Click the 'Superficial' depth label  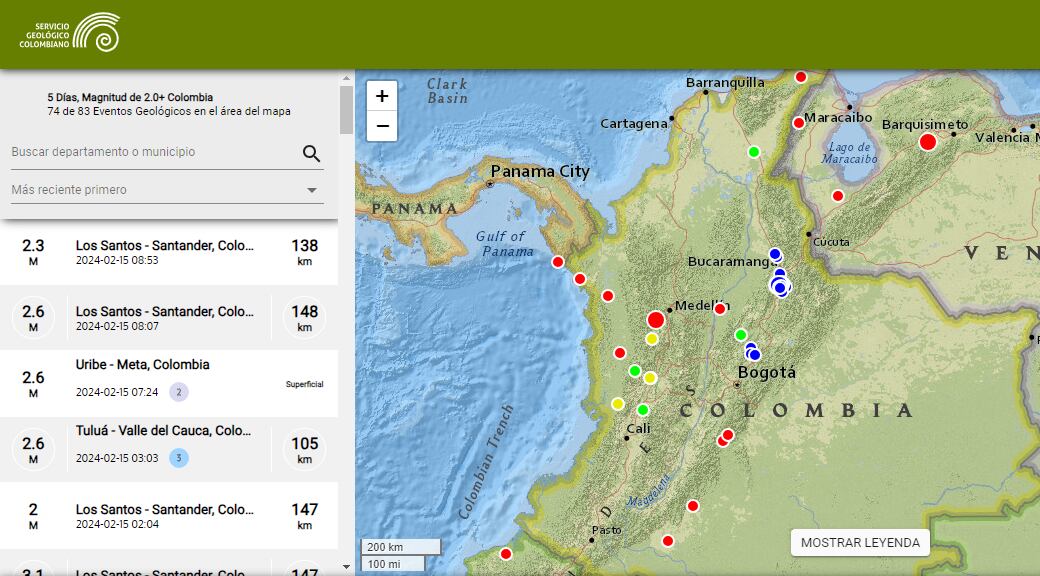point(304,384)
